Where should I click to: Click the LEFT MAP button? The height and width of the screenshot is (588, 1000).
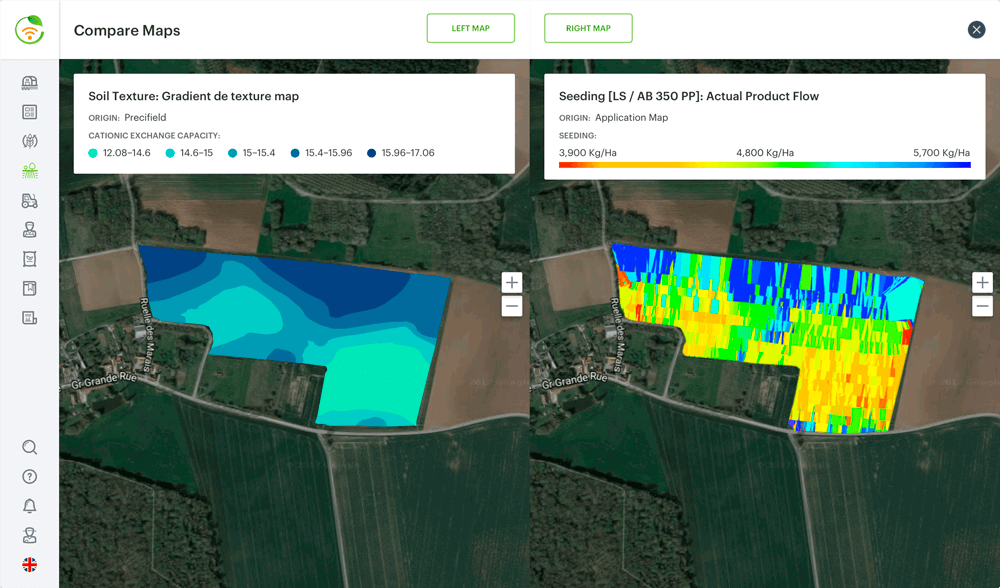click(x=470, y=28)
